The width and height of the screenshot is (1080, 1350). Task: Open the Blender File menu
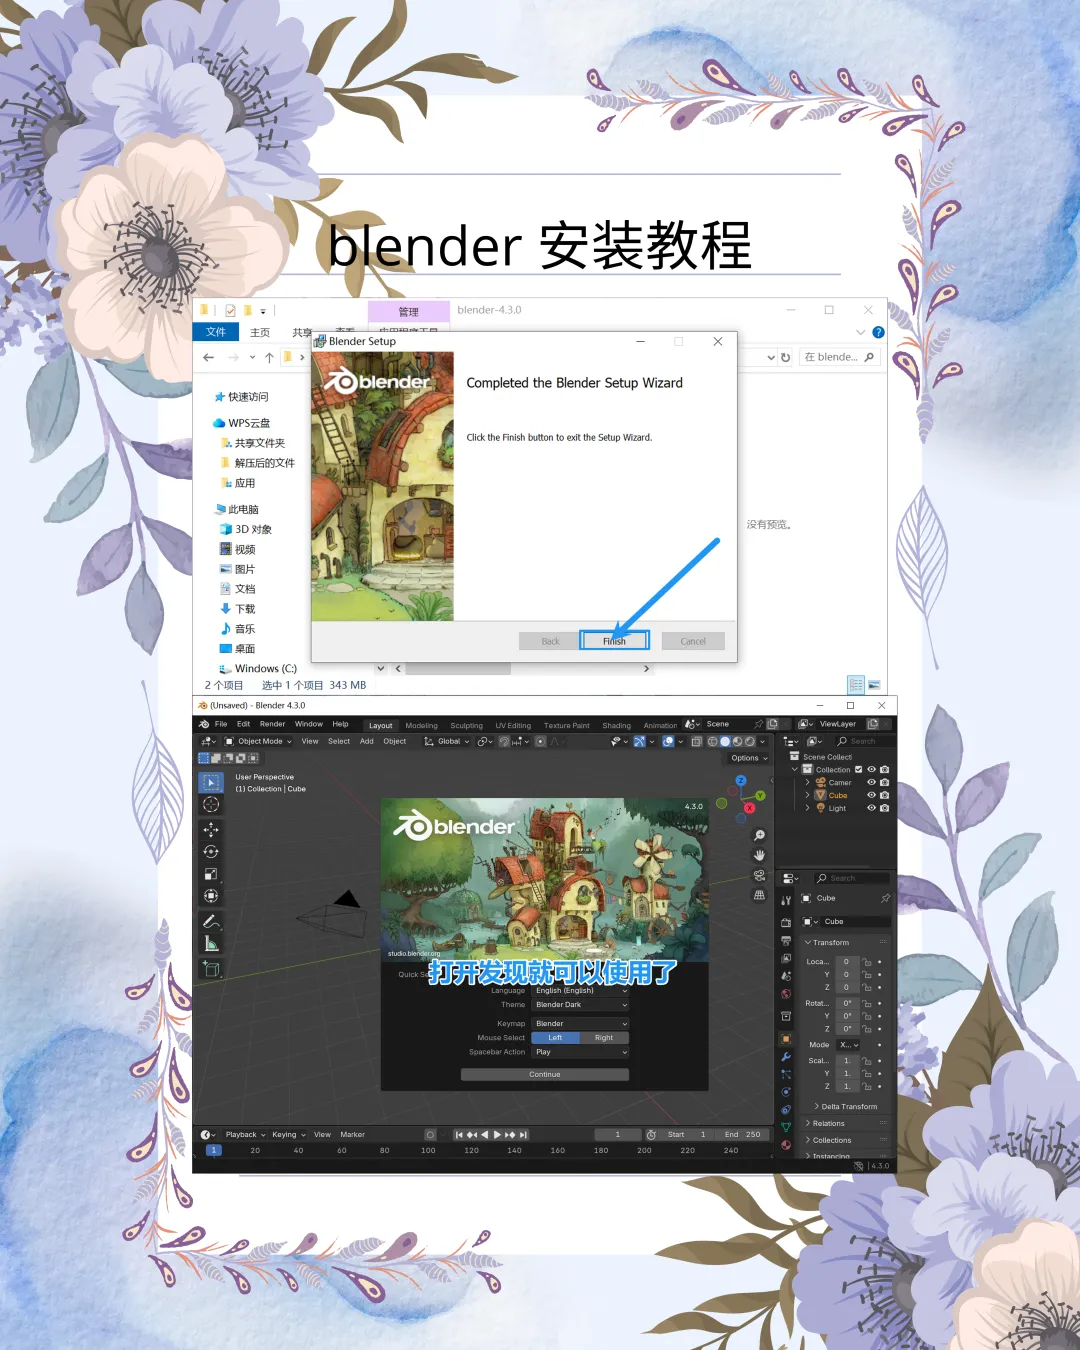[x=221, y=724]
